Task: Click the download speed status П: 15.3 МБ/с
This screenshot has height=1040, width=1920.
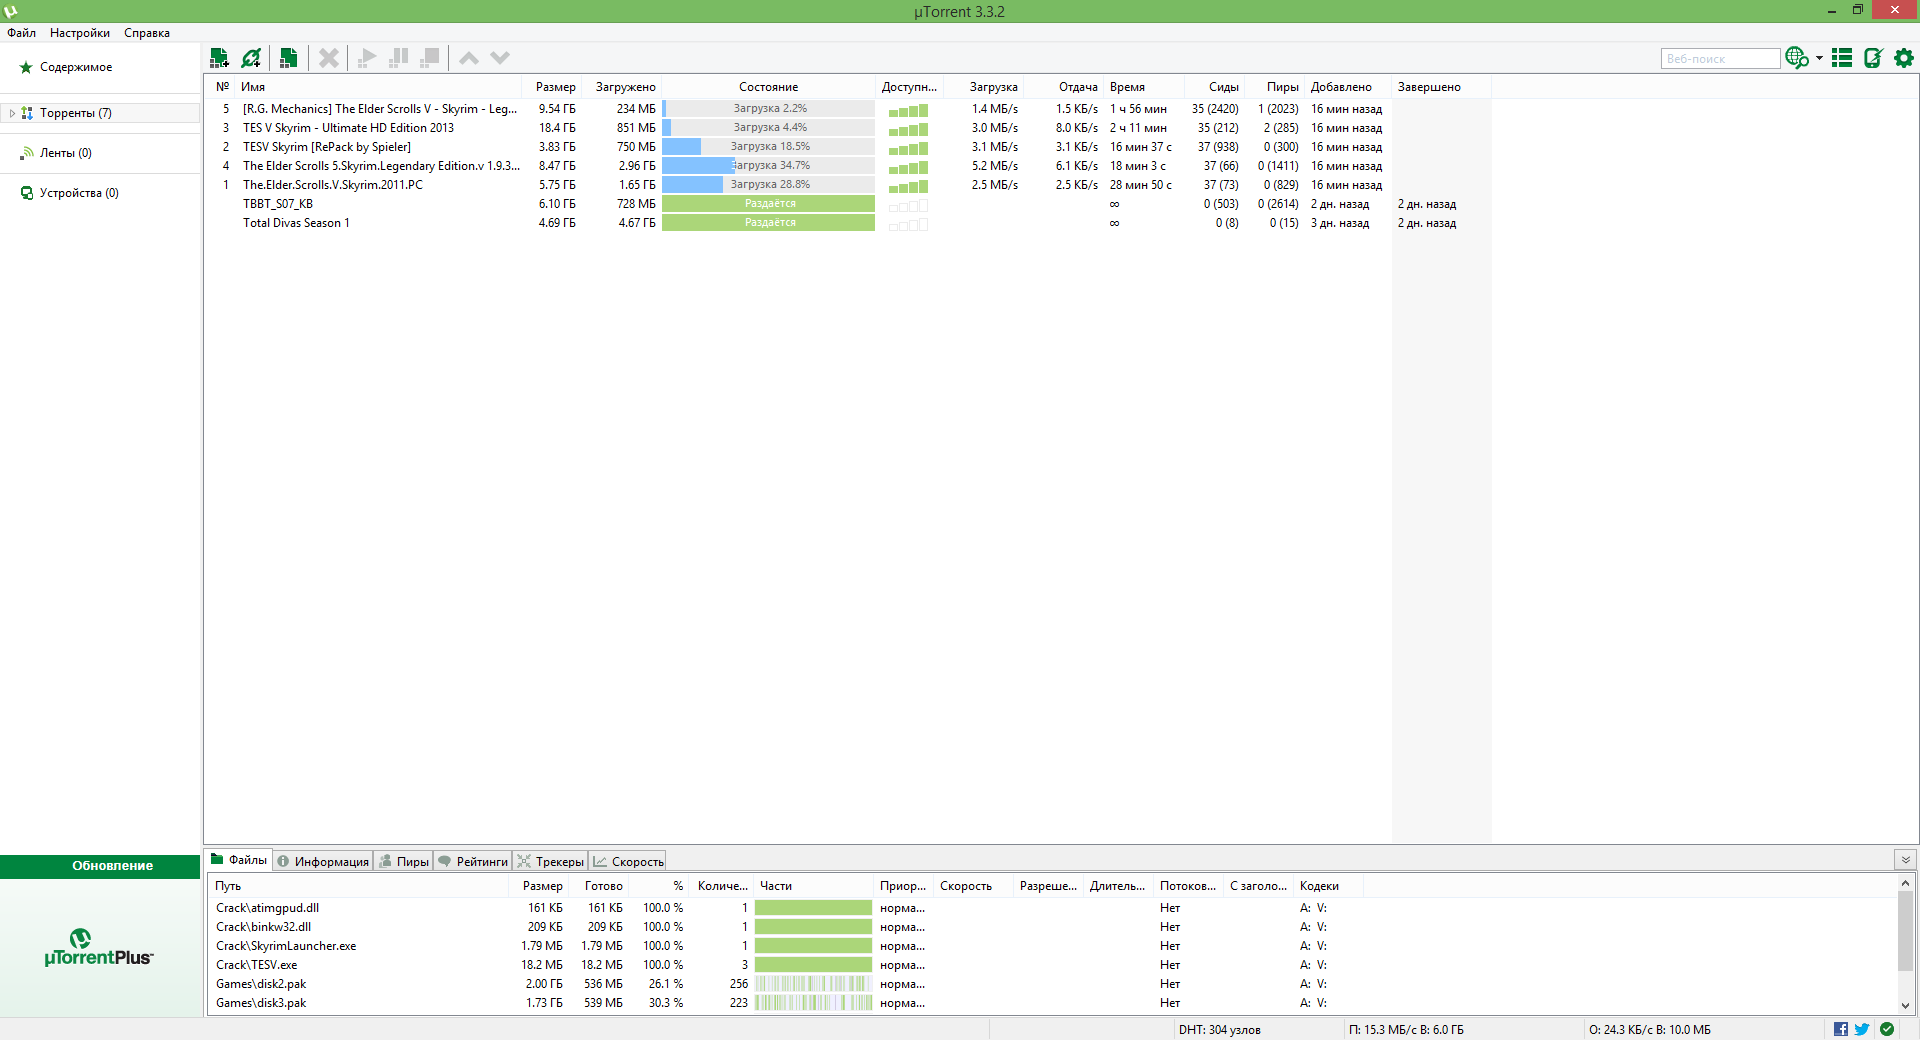Action: tap(1406, 1029)
